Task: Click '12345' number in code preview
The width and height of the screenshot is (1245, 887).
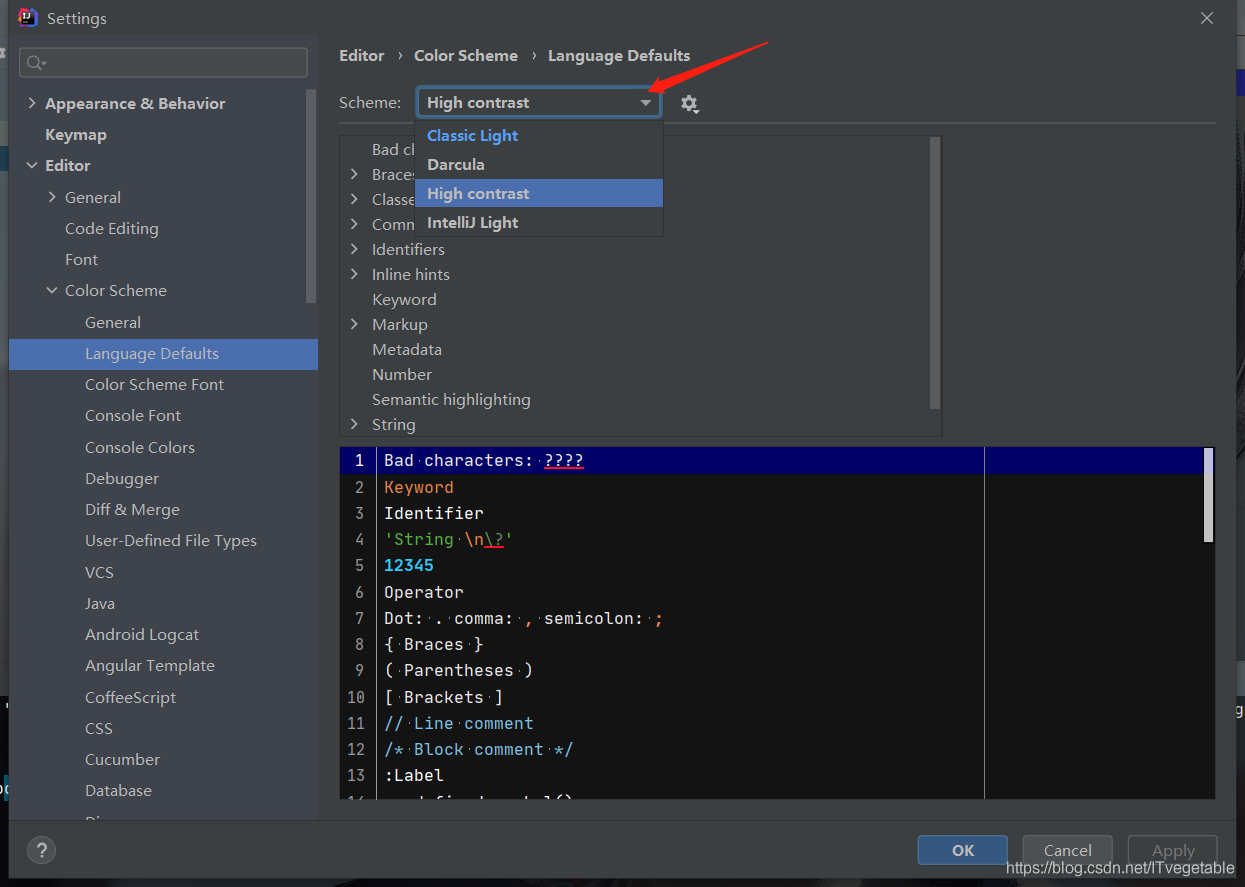Action: (409, 565)
